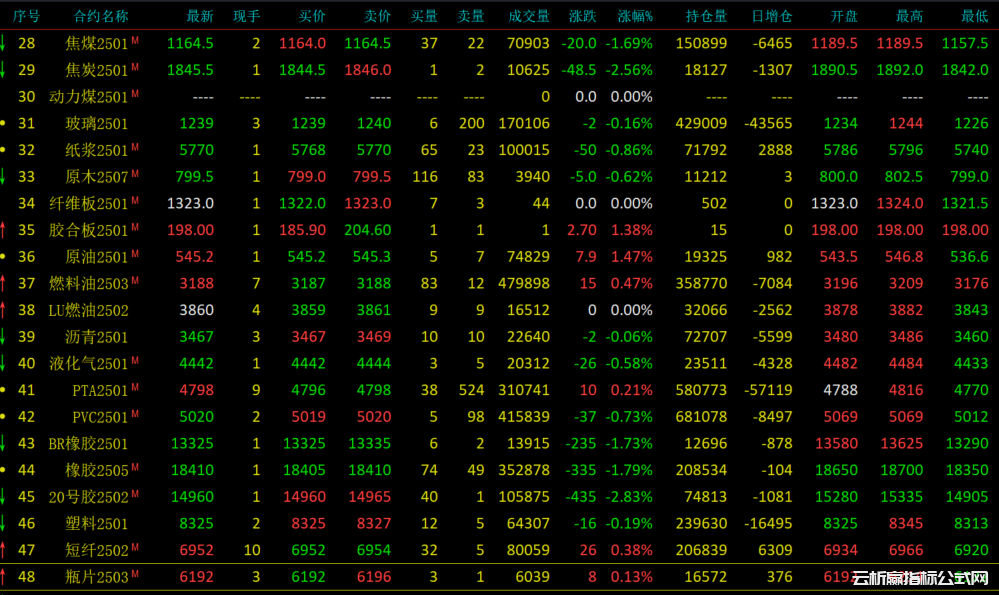
Task: Sort by 成交量 column header
Action: (x=529, y=16)
